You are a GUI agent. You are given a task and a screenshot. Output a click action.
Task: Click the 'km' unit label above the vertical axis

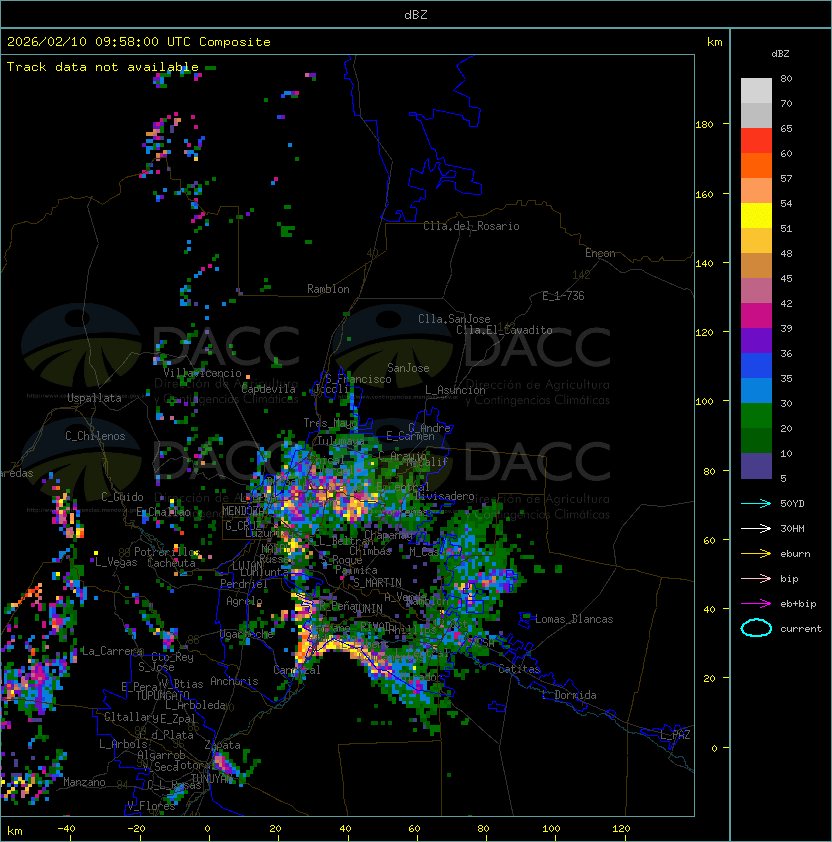(714, 42)
